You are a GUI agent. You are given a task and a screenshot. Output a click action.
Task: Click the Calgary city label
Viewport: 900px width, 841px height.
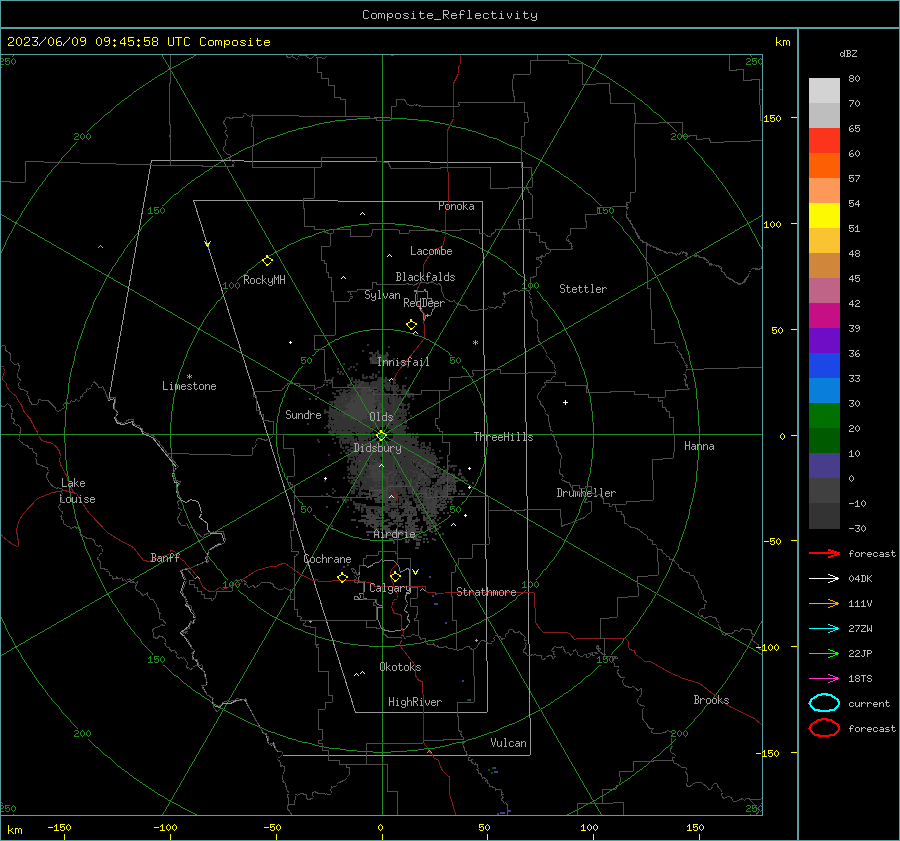pyautogui.click(x=390, y=588)
